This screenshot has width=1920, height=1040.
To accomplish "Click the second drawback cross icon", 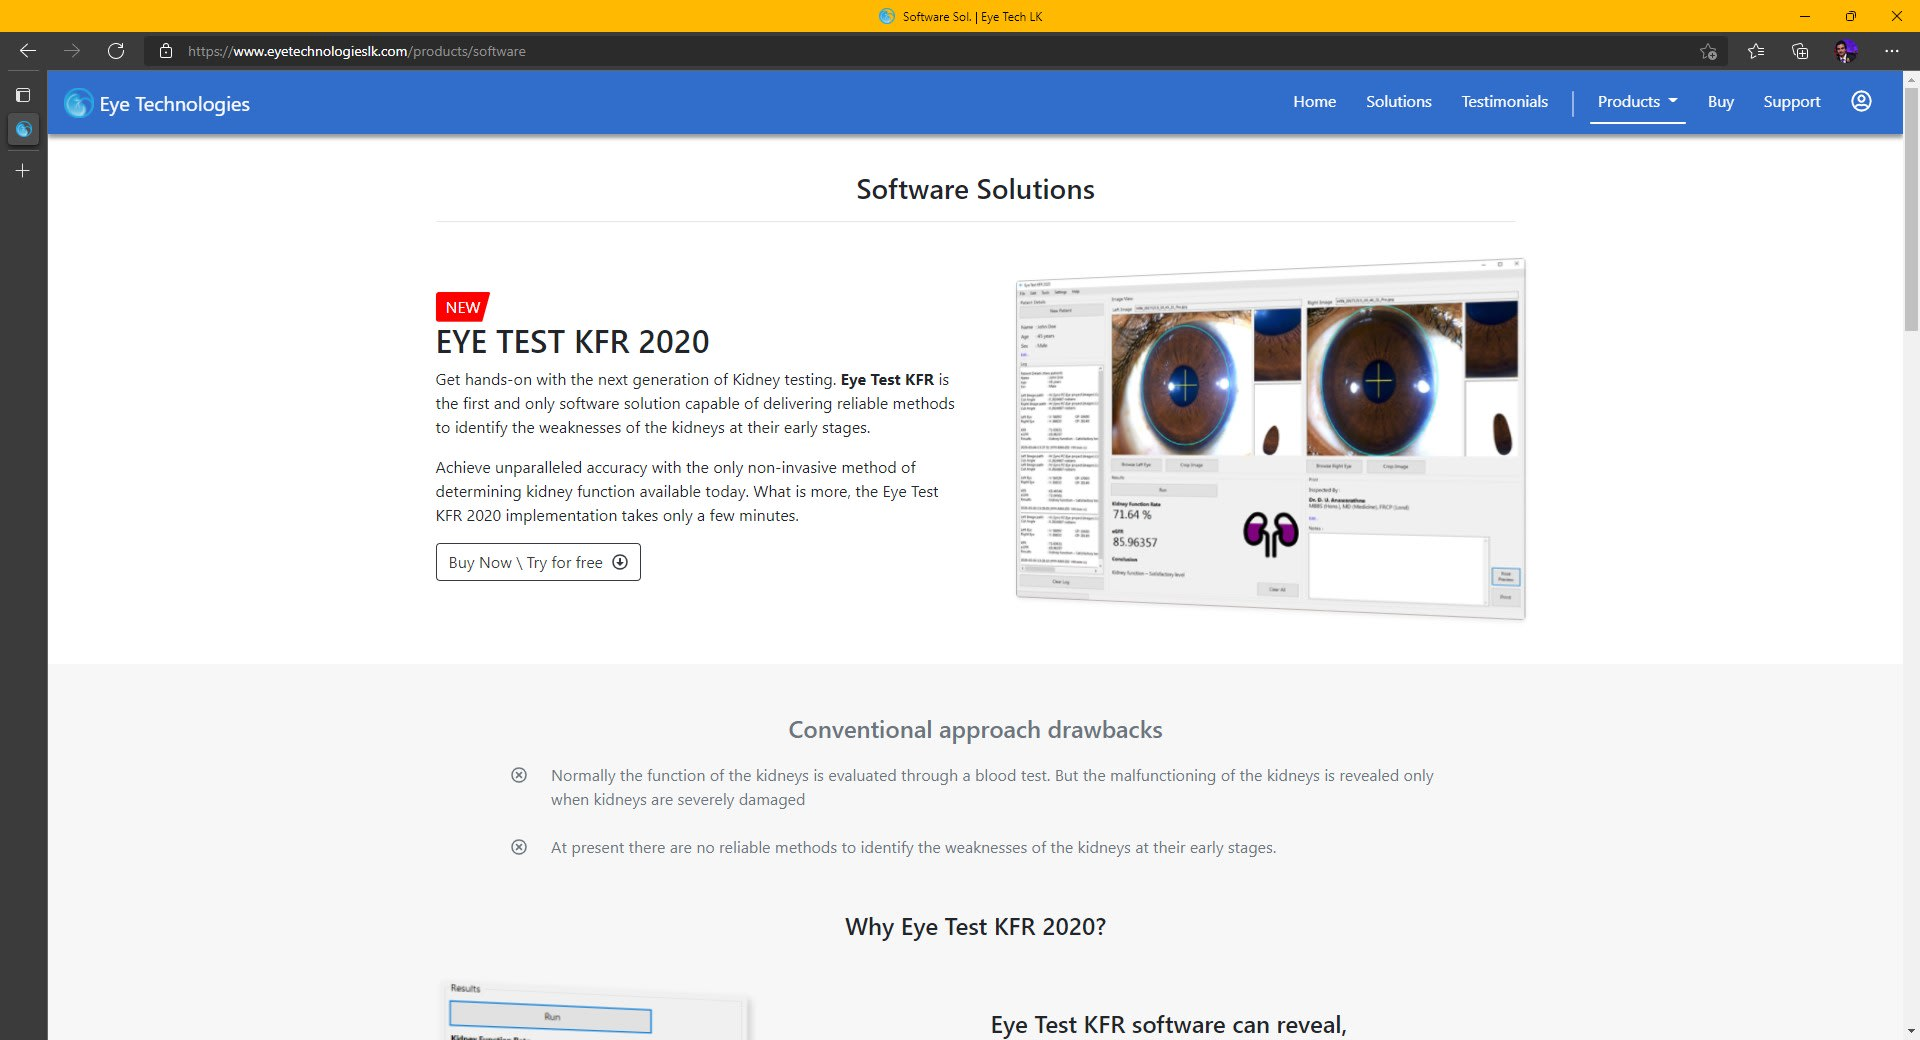I will pos(519,847).
